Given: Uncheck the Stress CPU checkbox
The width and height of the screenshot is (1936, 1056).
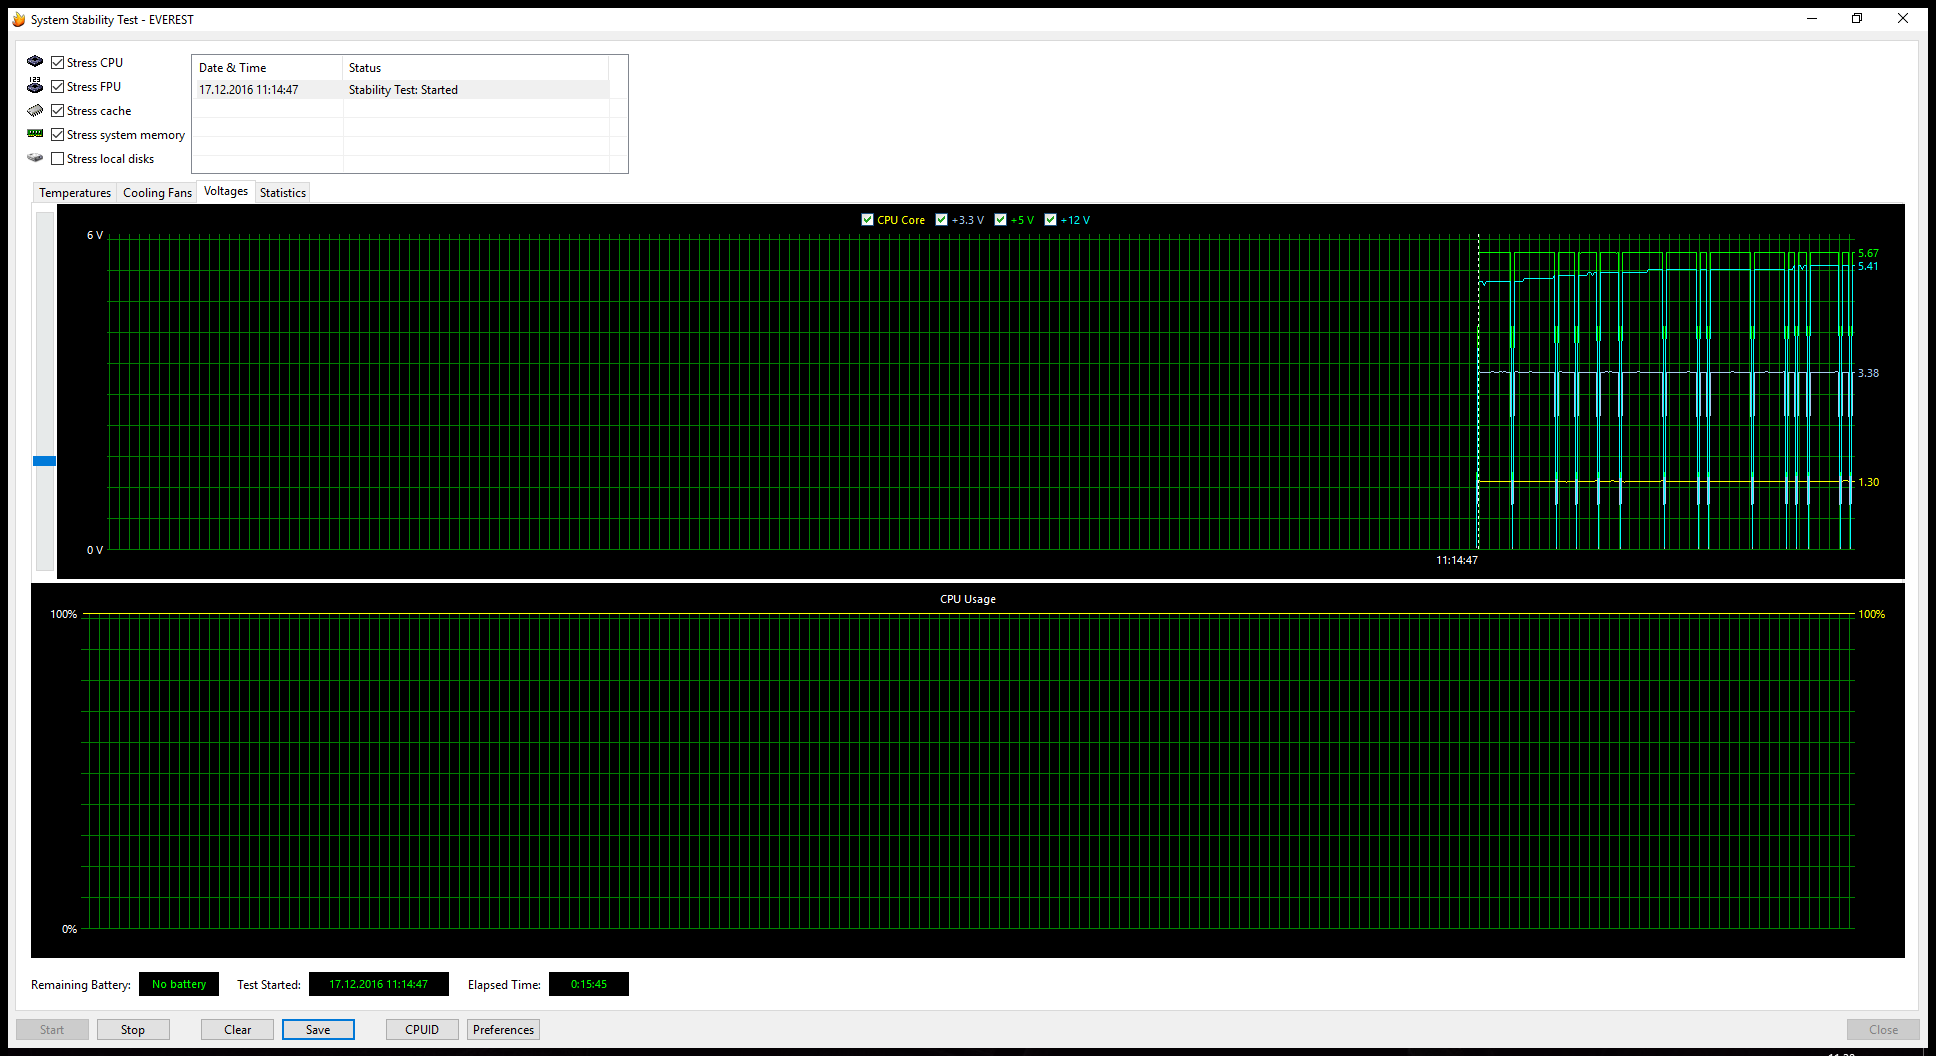Looking at the screenshot, I should (58, 62).
